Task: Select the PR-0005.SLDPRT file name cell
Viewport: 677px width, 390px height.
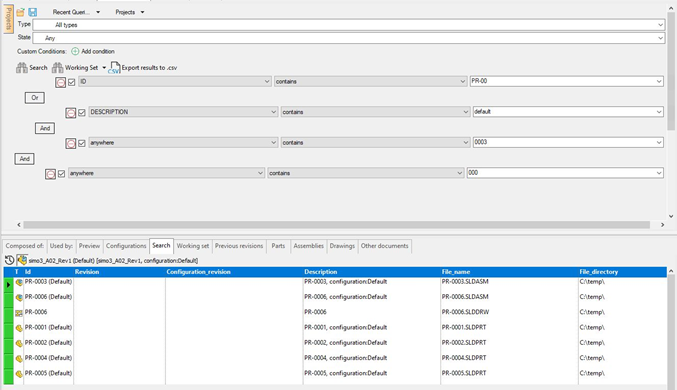Action: pyautogui.click(x=509, y=373)
